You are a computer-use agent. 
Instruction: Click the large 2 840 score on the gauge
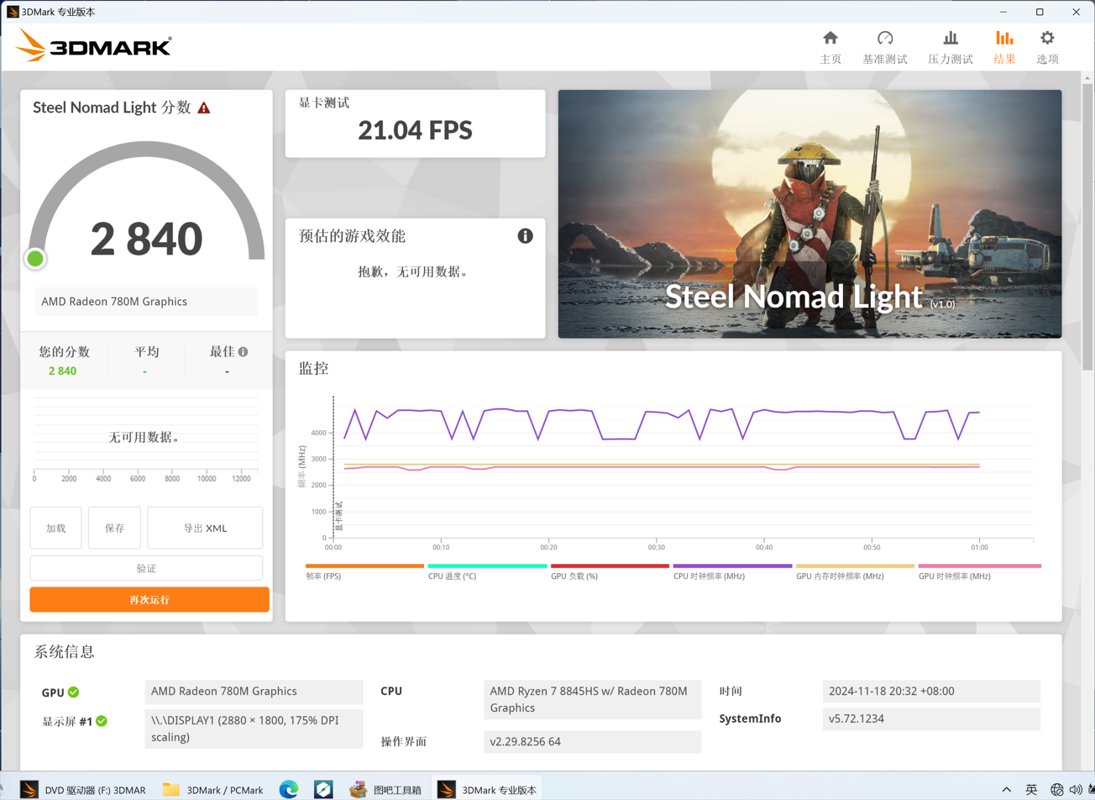tap(147, 239)
